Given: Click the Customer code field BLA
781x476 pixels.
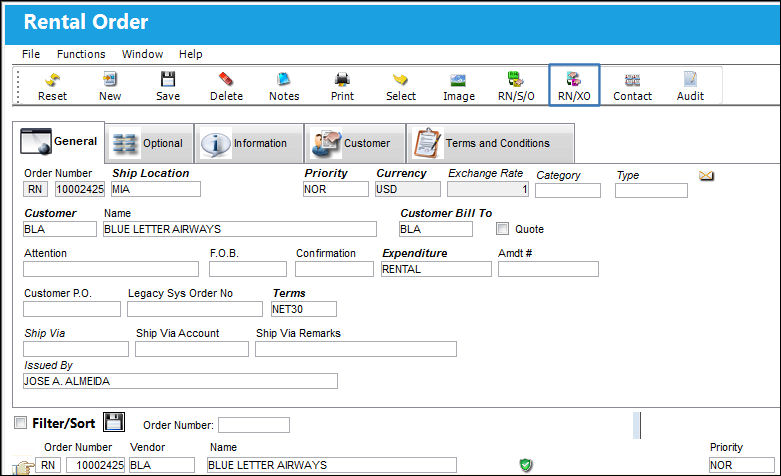Looking at the screenshot, I should click(60, 229).
